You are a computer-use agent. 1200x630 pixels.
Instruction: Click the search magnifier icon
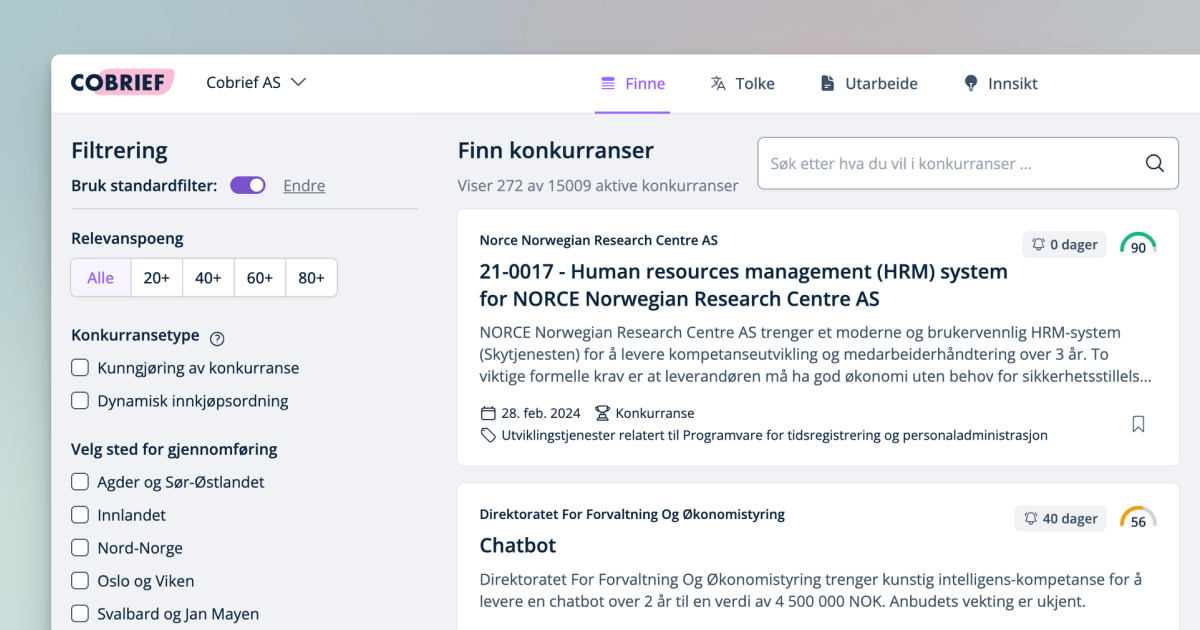[x=1154, y=162]
